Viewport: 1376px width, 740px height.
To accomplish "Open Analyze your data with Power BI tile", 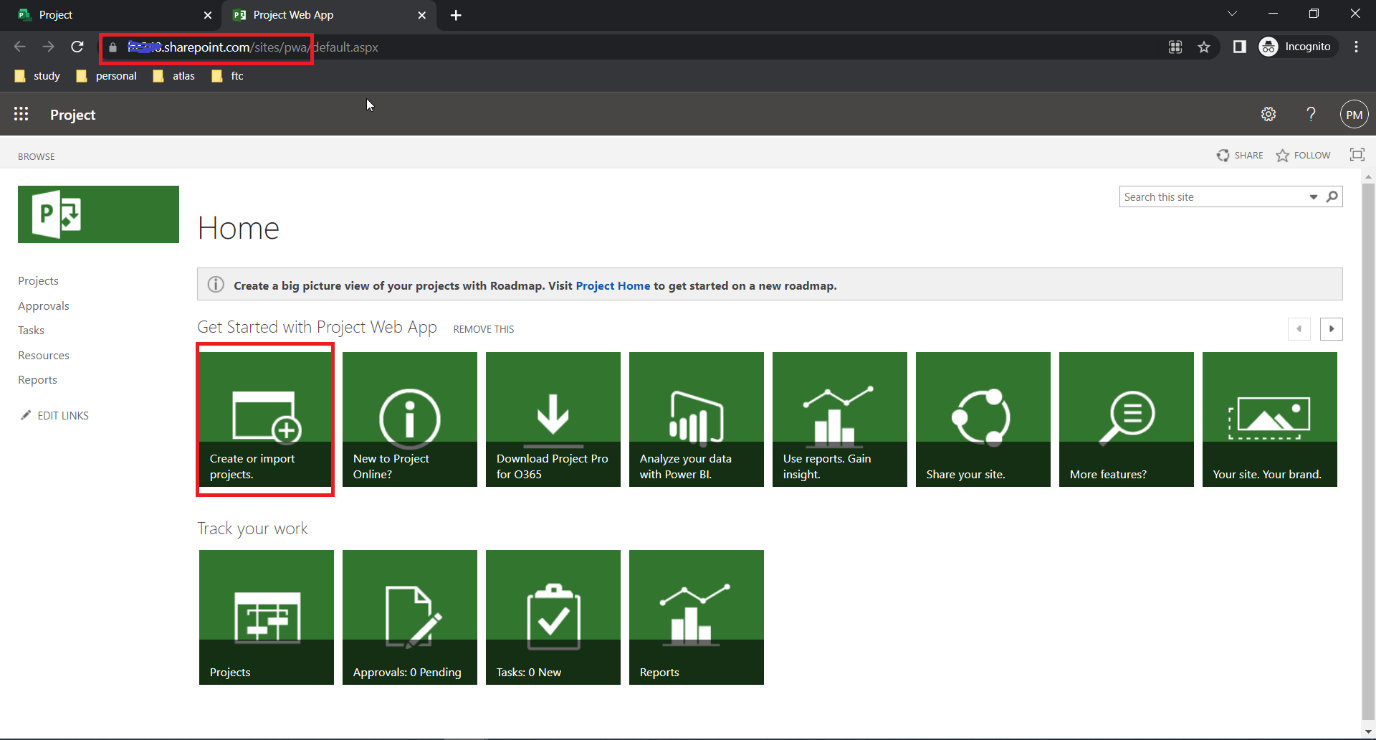I will point(696,419).
